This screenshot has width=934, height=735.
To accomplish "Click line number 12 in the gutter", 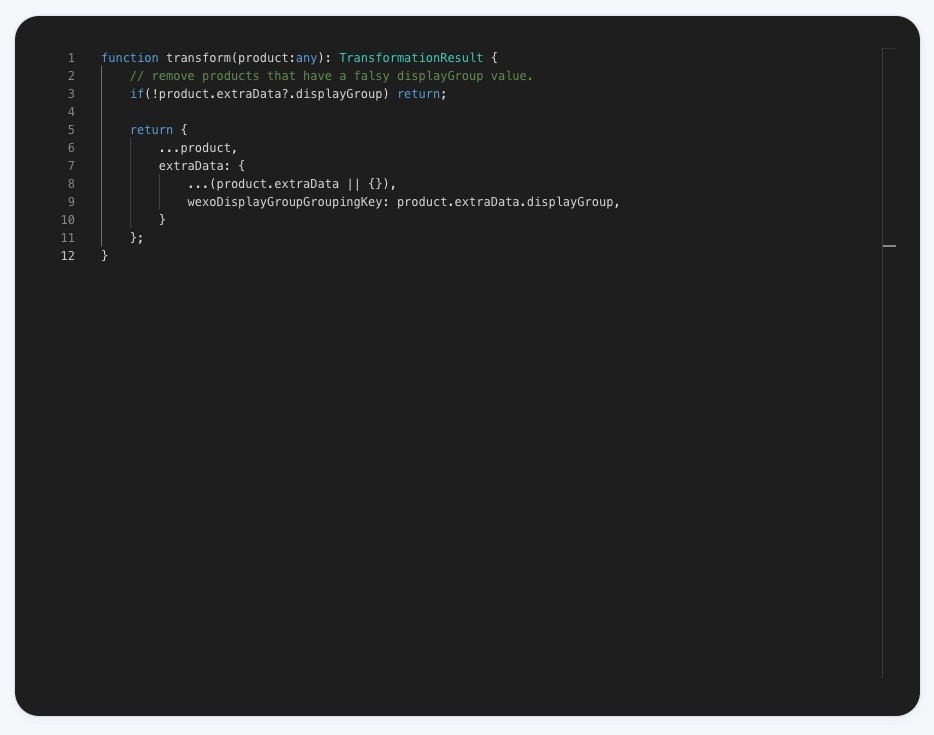I will point(68,256).
